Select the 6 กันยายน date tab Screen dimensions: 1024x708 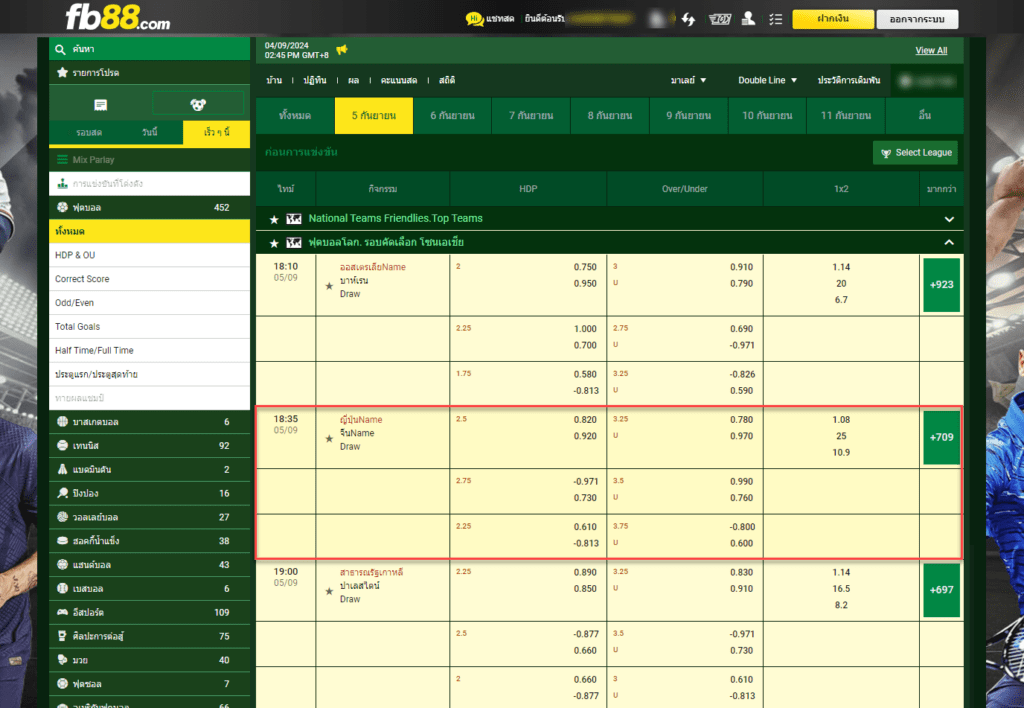coord(453,116)
